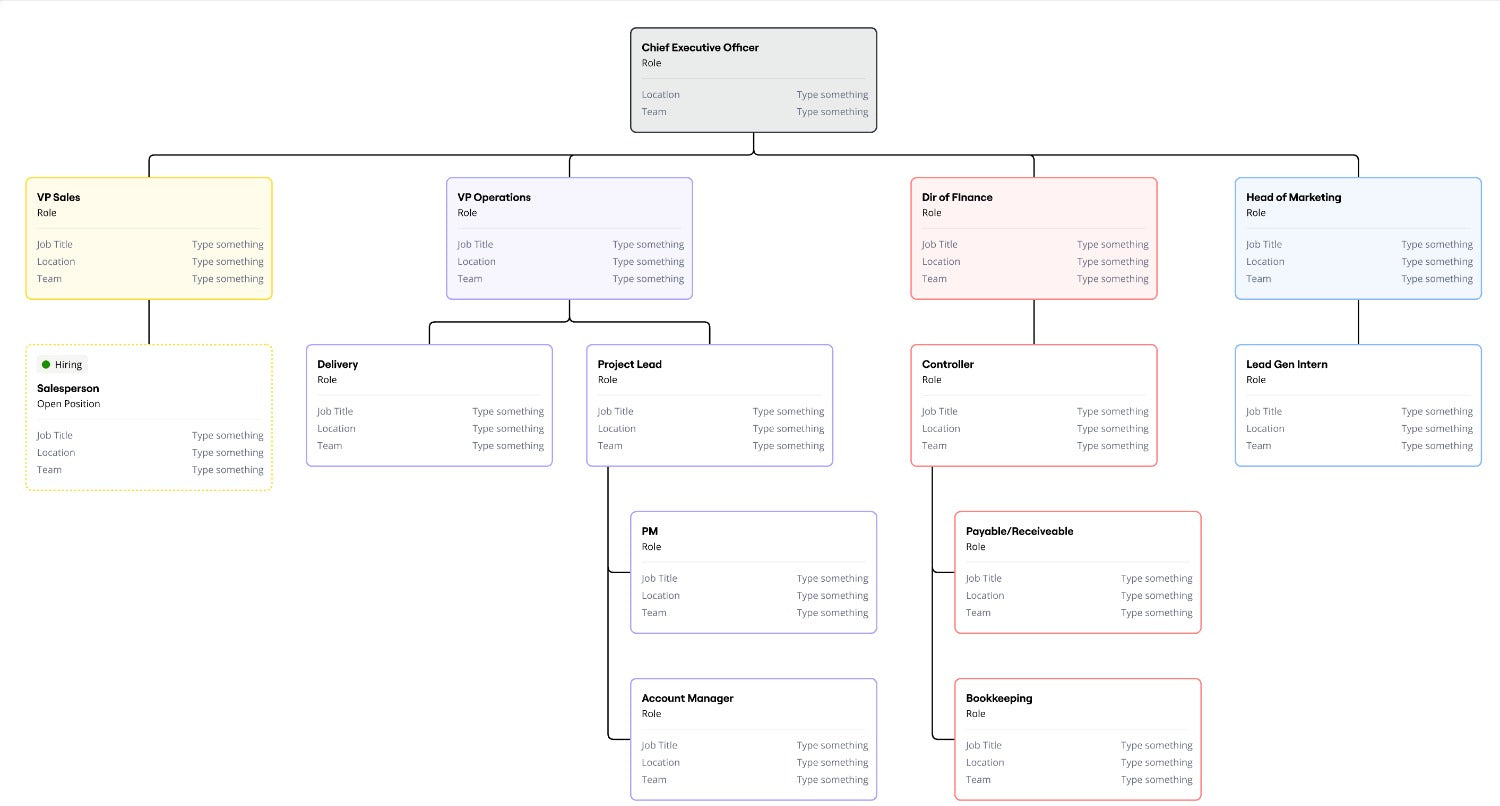The image size is (1500, 806).
Task: Select the Controller card title
Action: (948, 365)
